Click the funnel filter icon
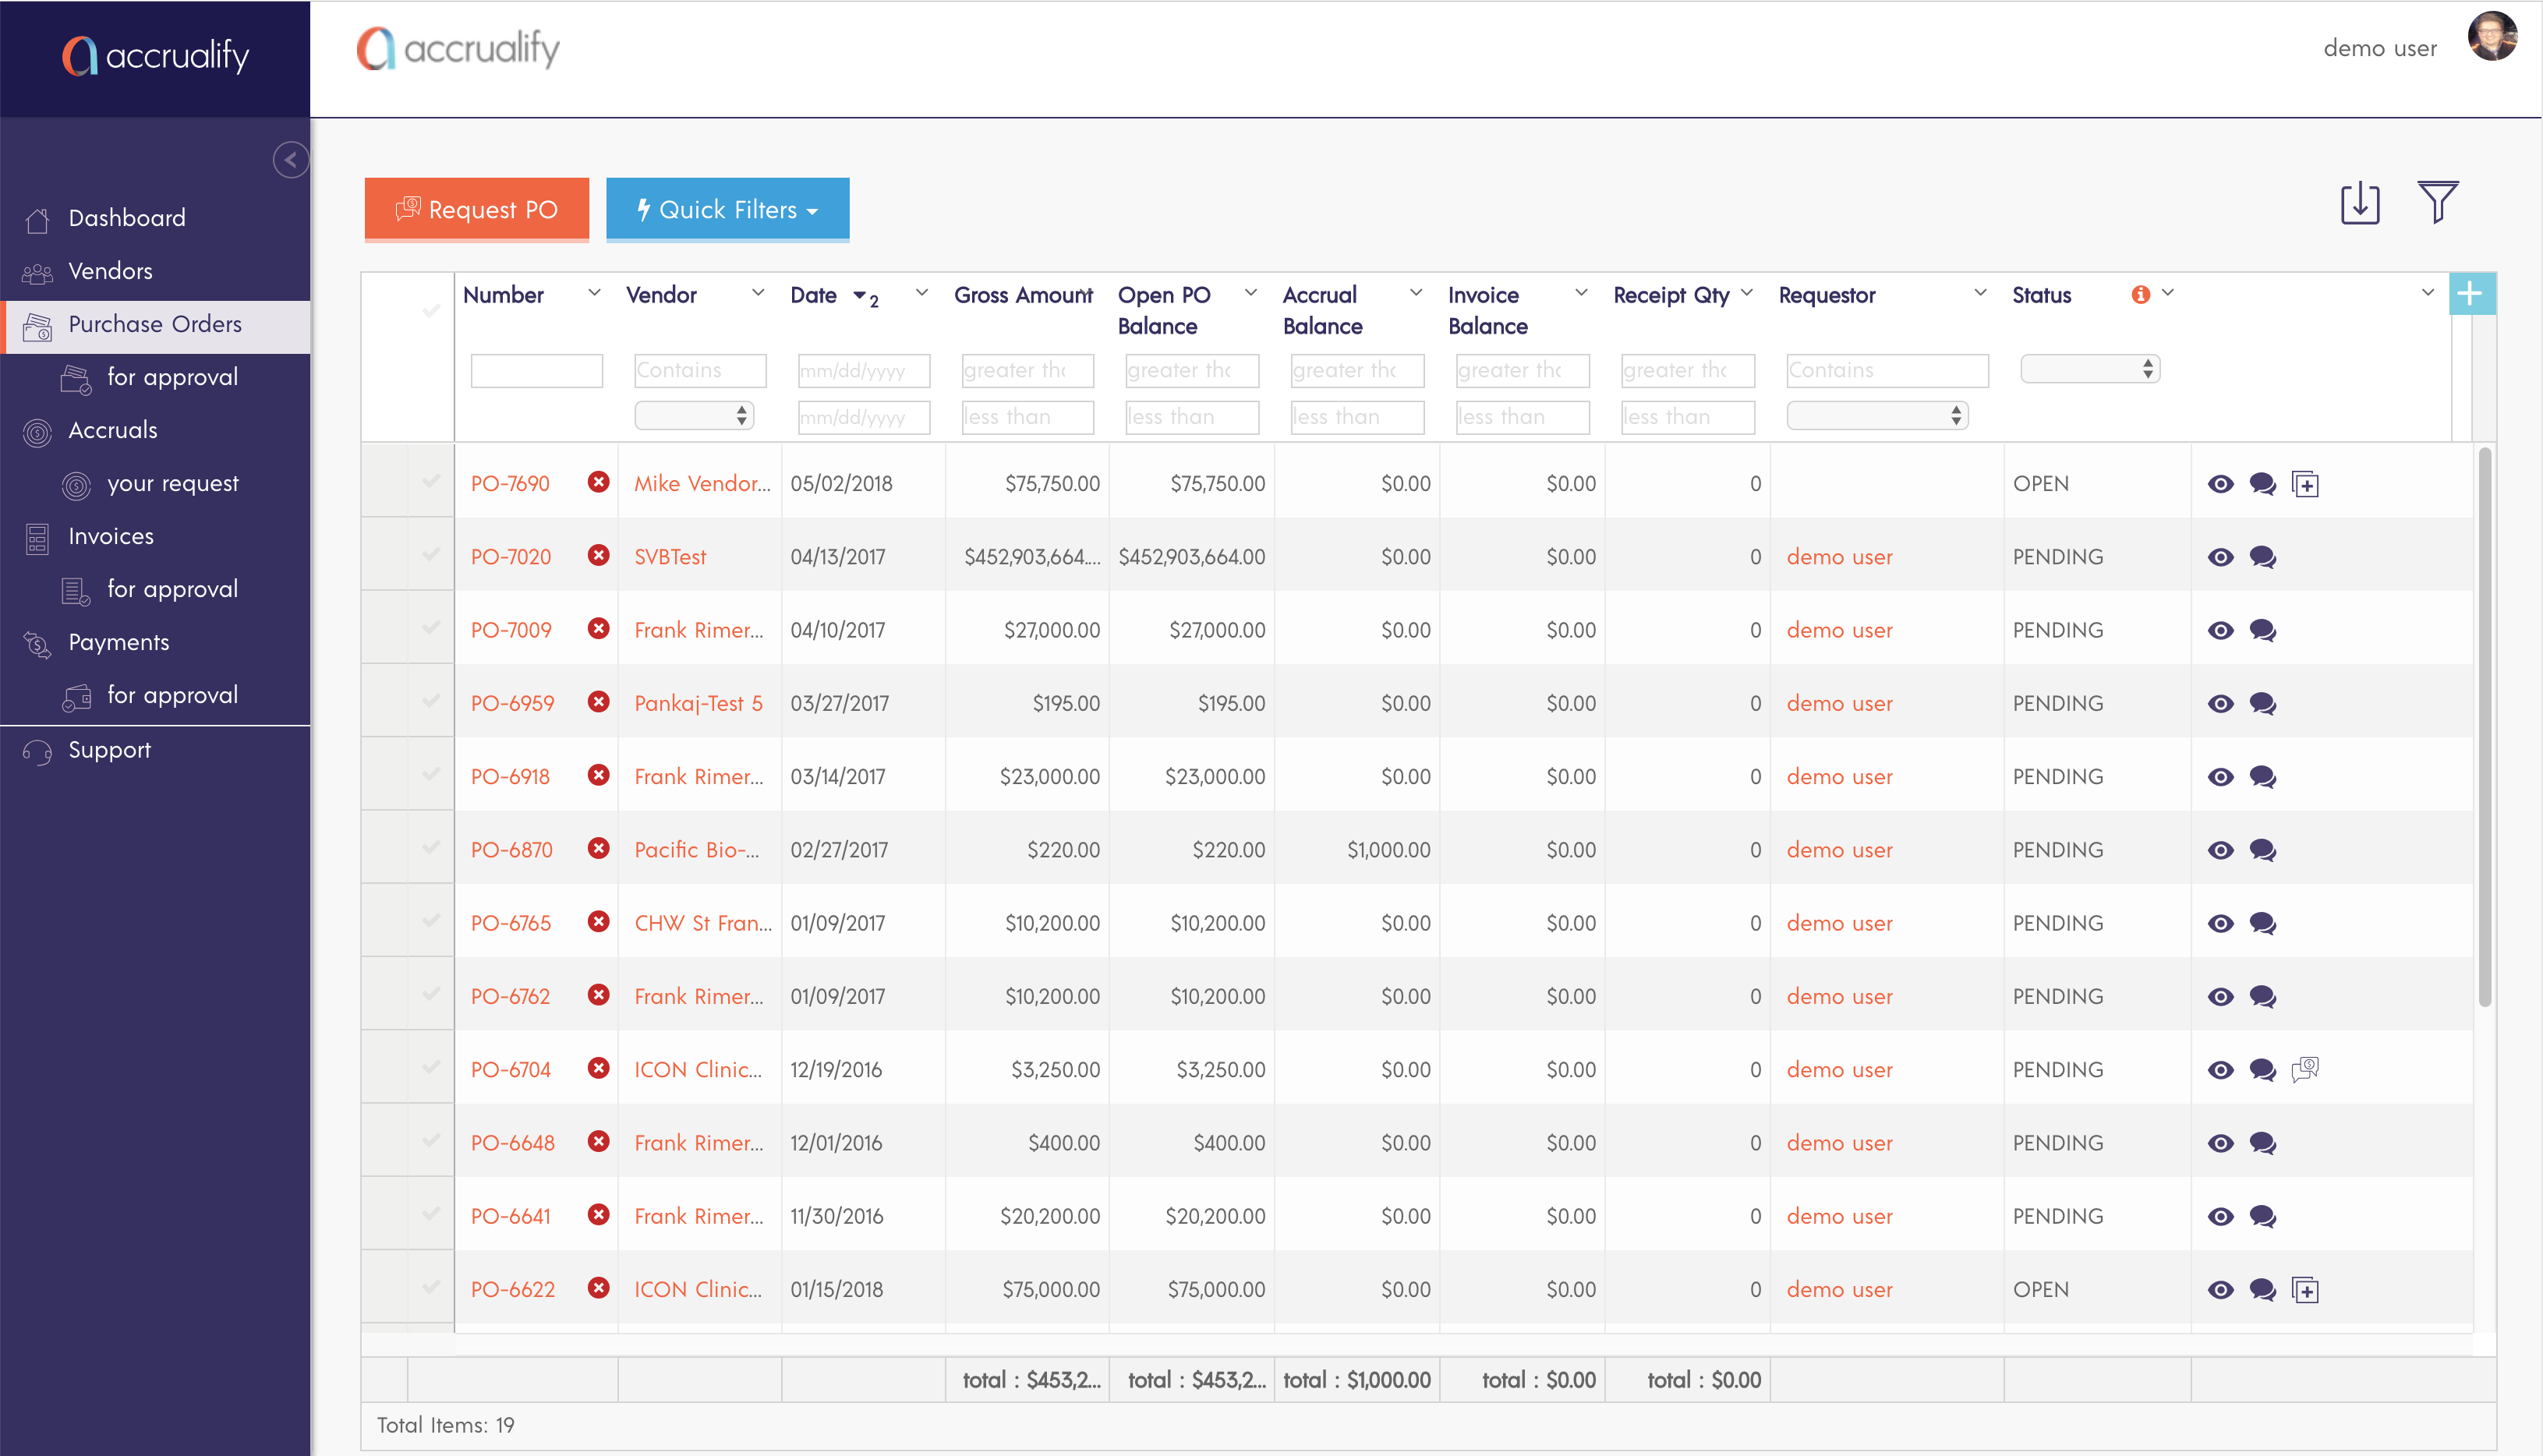 (2437, 203)
